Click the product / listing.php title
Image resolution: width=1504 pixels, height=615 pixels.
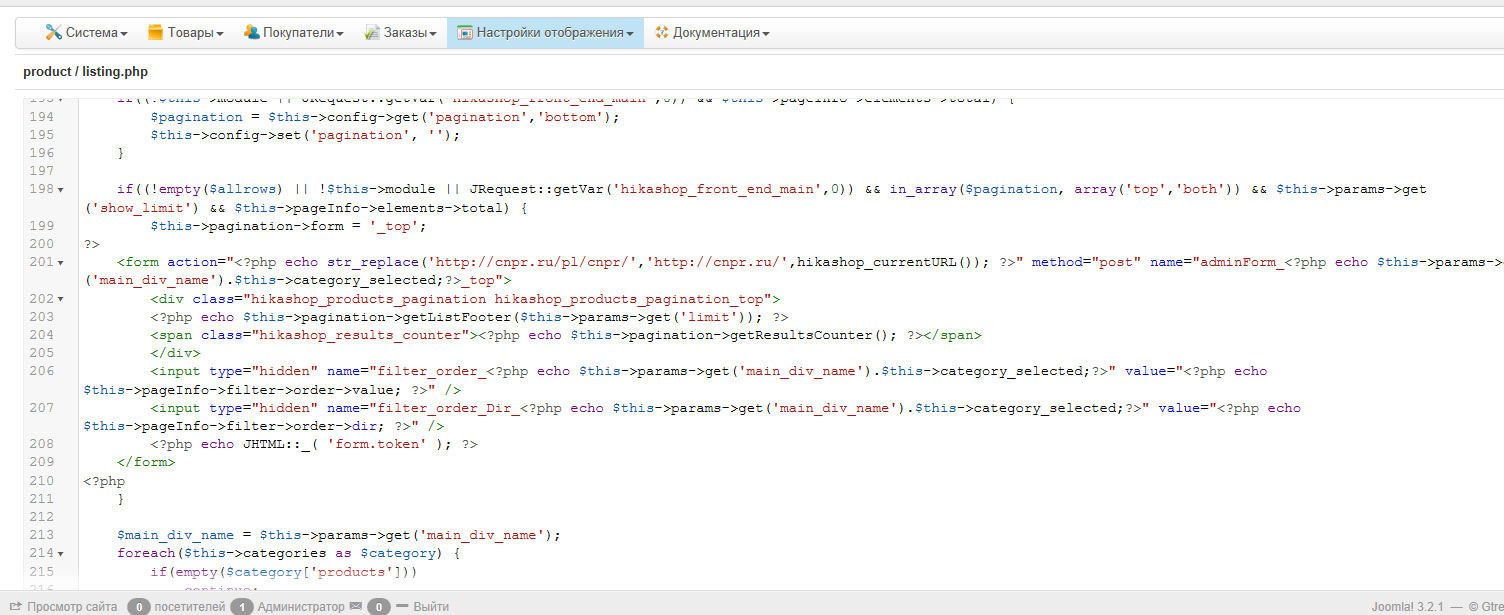[85, 72]
